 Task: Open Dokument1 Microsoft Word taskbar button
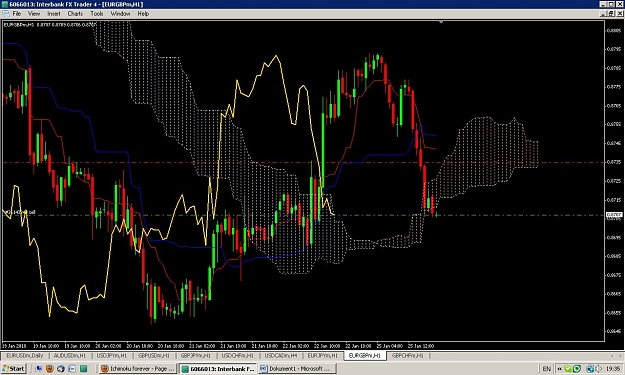coord(297,369)
